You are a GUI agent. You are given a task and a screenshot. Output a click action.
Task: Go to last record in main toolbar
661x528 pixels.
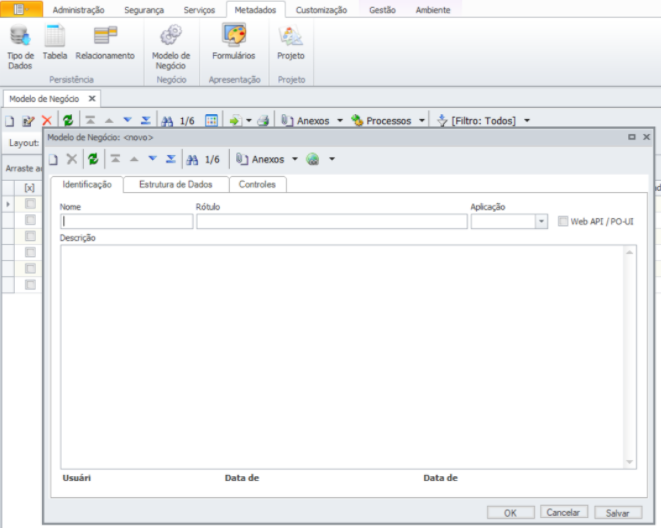pos(146,121)
